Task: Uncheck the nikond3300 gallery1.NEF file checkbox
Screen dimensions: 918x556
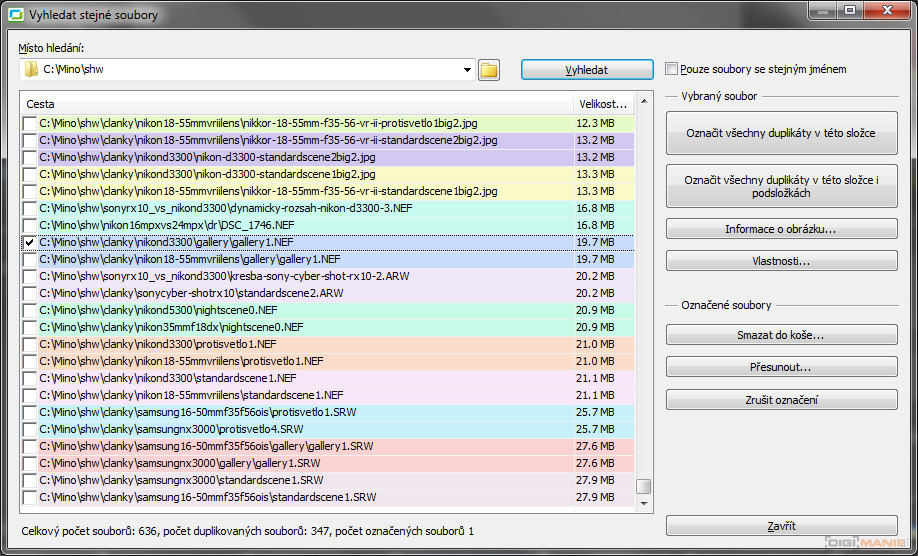Action: (29, 243)
